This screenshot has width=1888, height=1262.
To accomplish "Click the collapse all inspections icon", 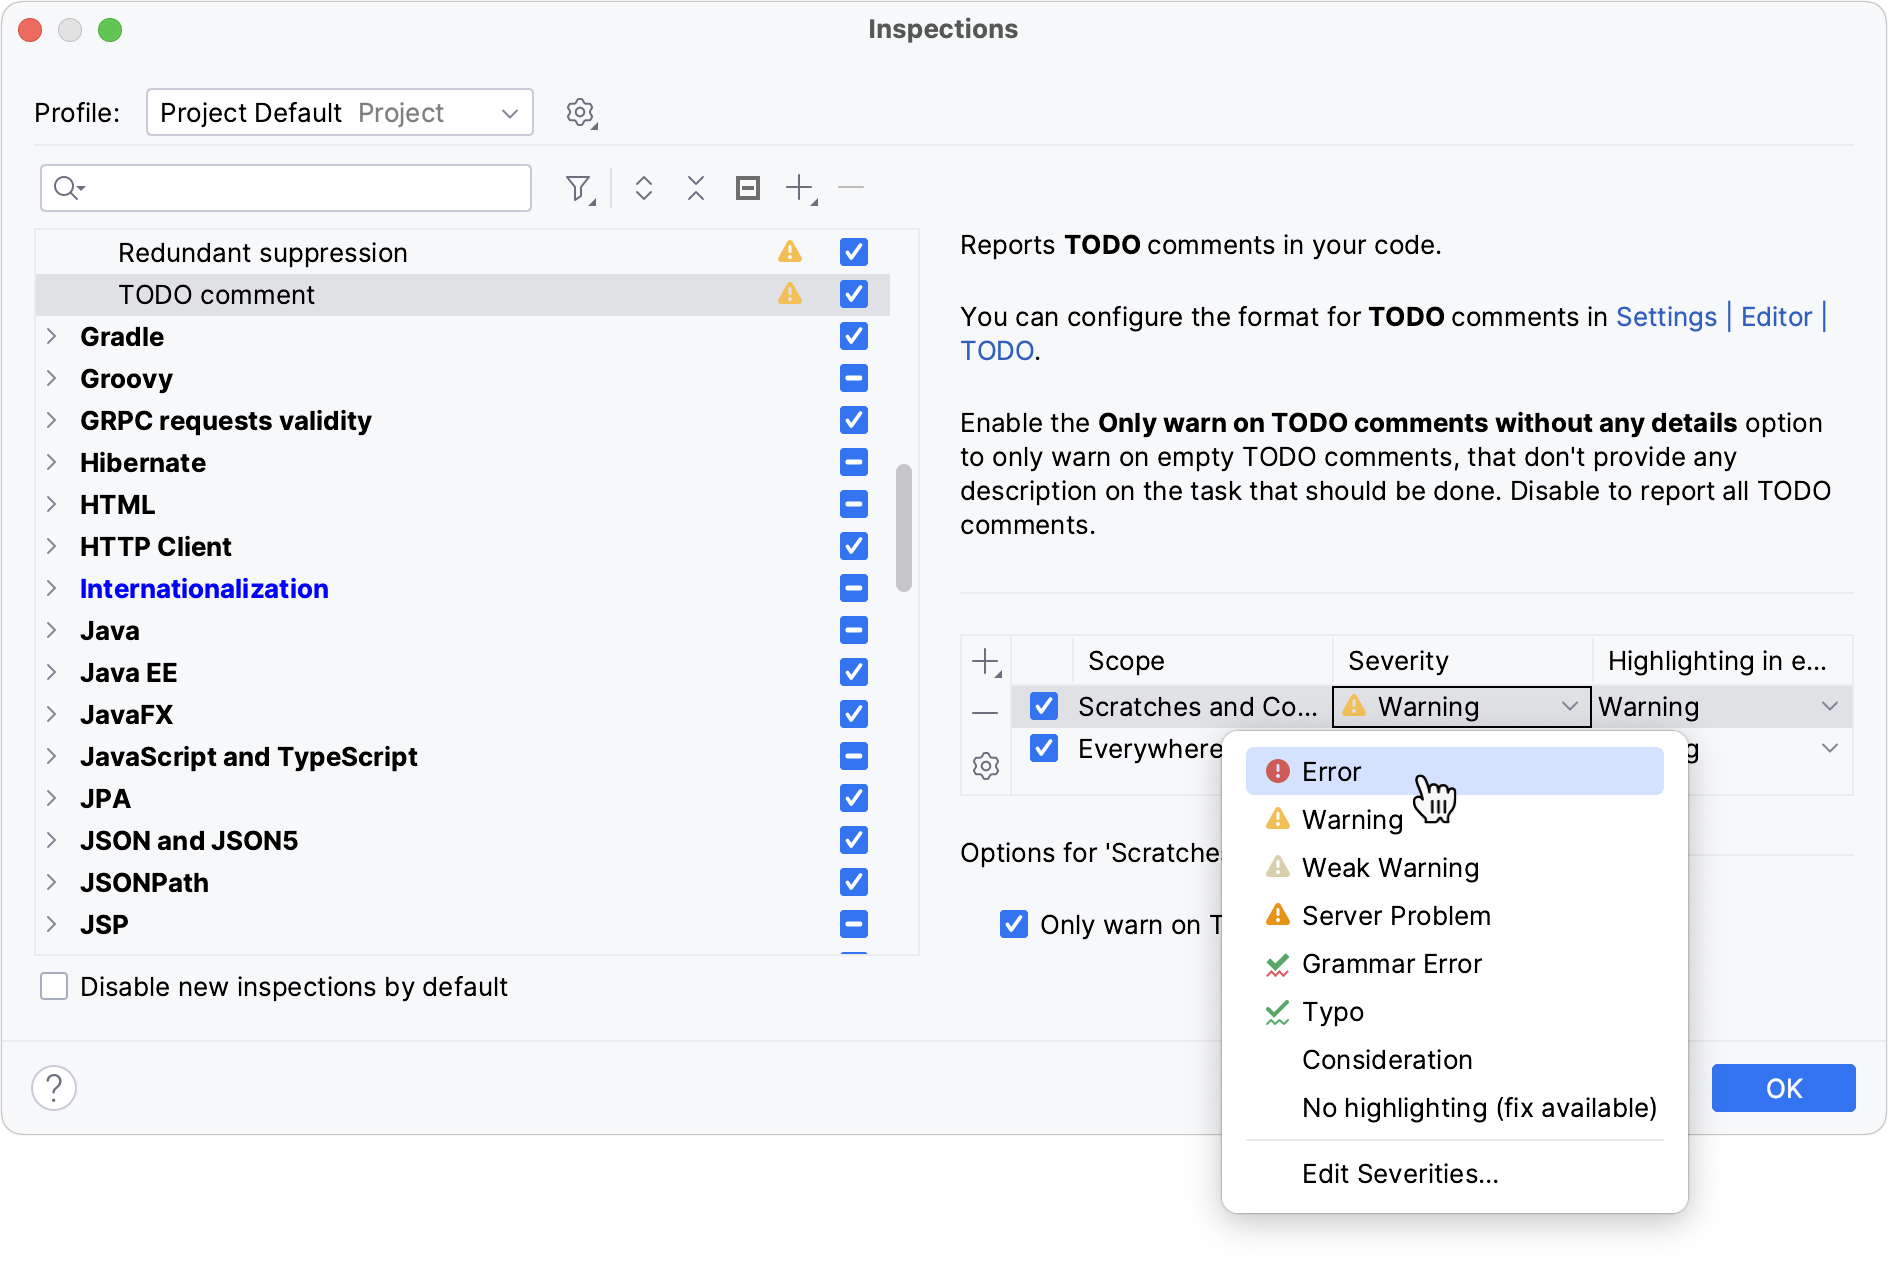I will [x=696, y=188].
